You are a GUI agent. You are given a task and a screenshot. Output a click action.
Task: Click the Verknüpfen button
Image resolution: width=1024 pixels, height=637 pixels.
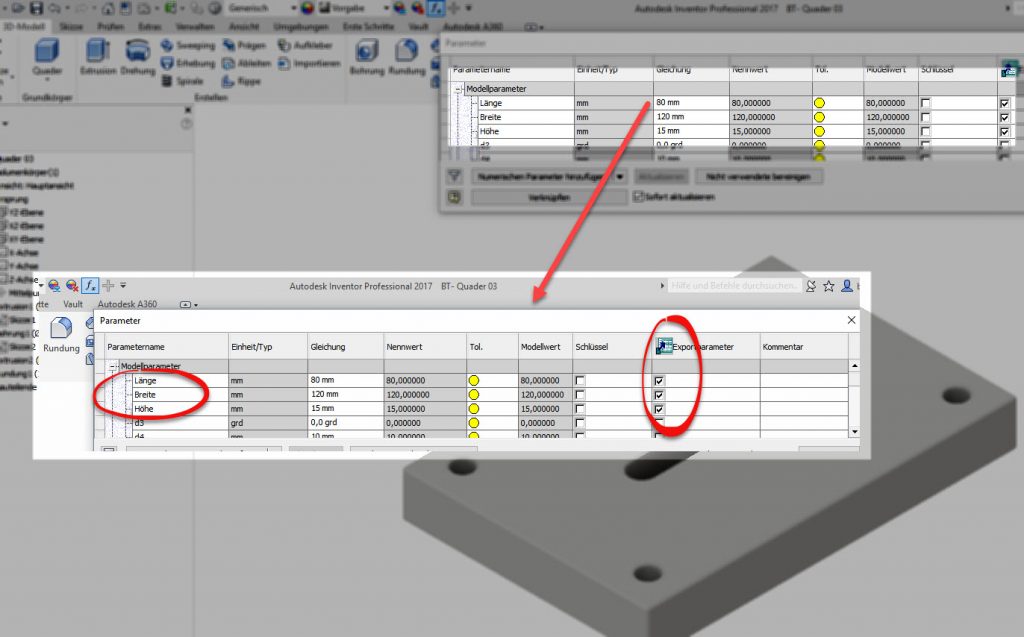point(549,197)
